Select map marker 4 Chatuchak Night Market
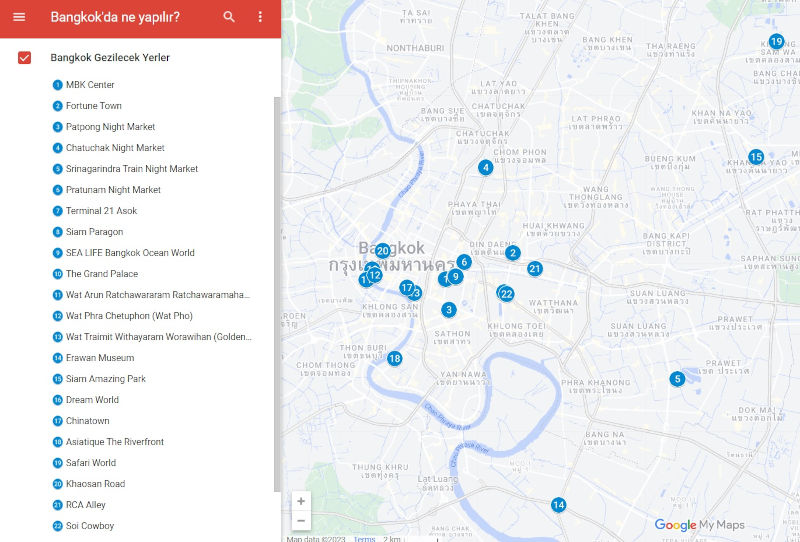Screen dimensions: 800x542 (485, 167)
